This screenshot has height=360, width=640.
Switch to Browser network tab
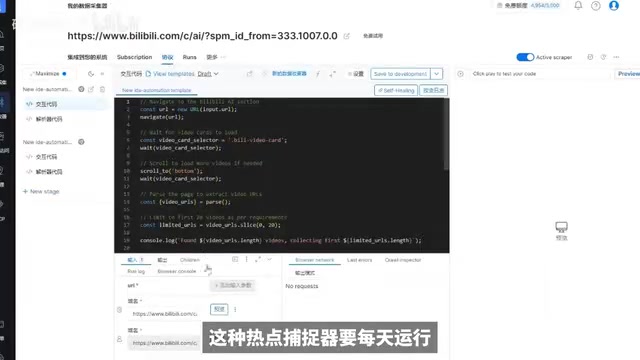click(315, 260)
